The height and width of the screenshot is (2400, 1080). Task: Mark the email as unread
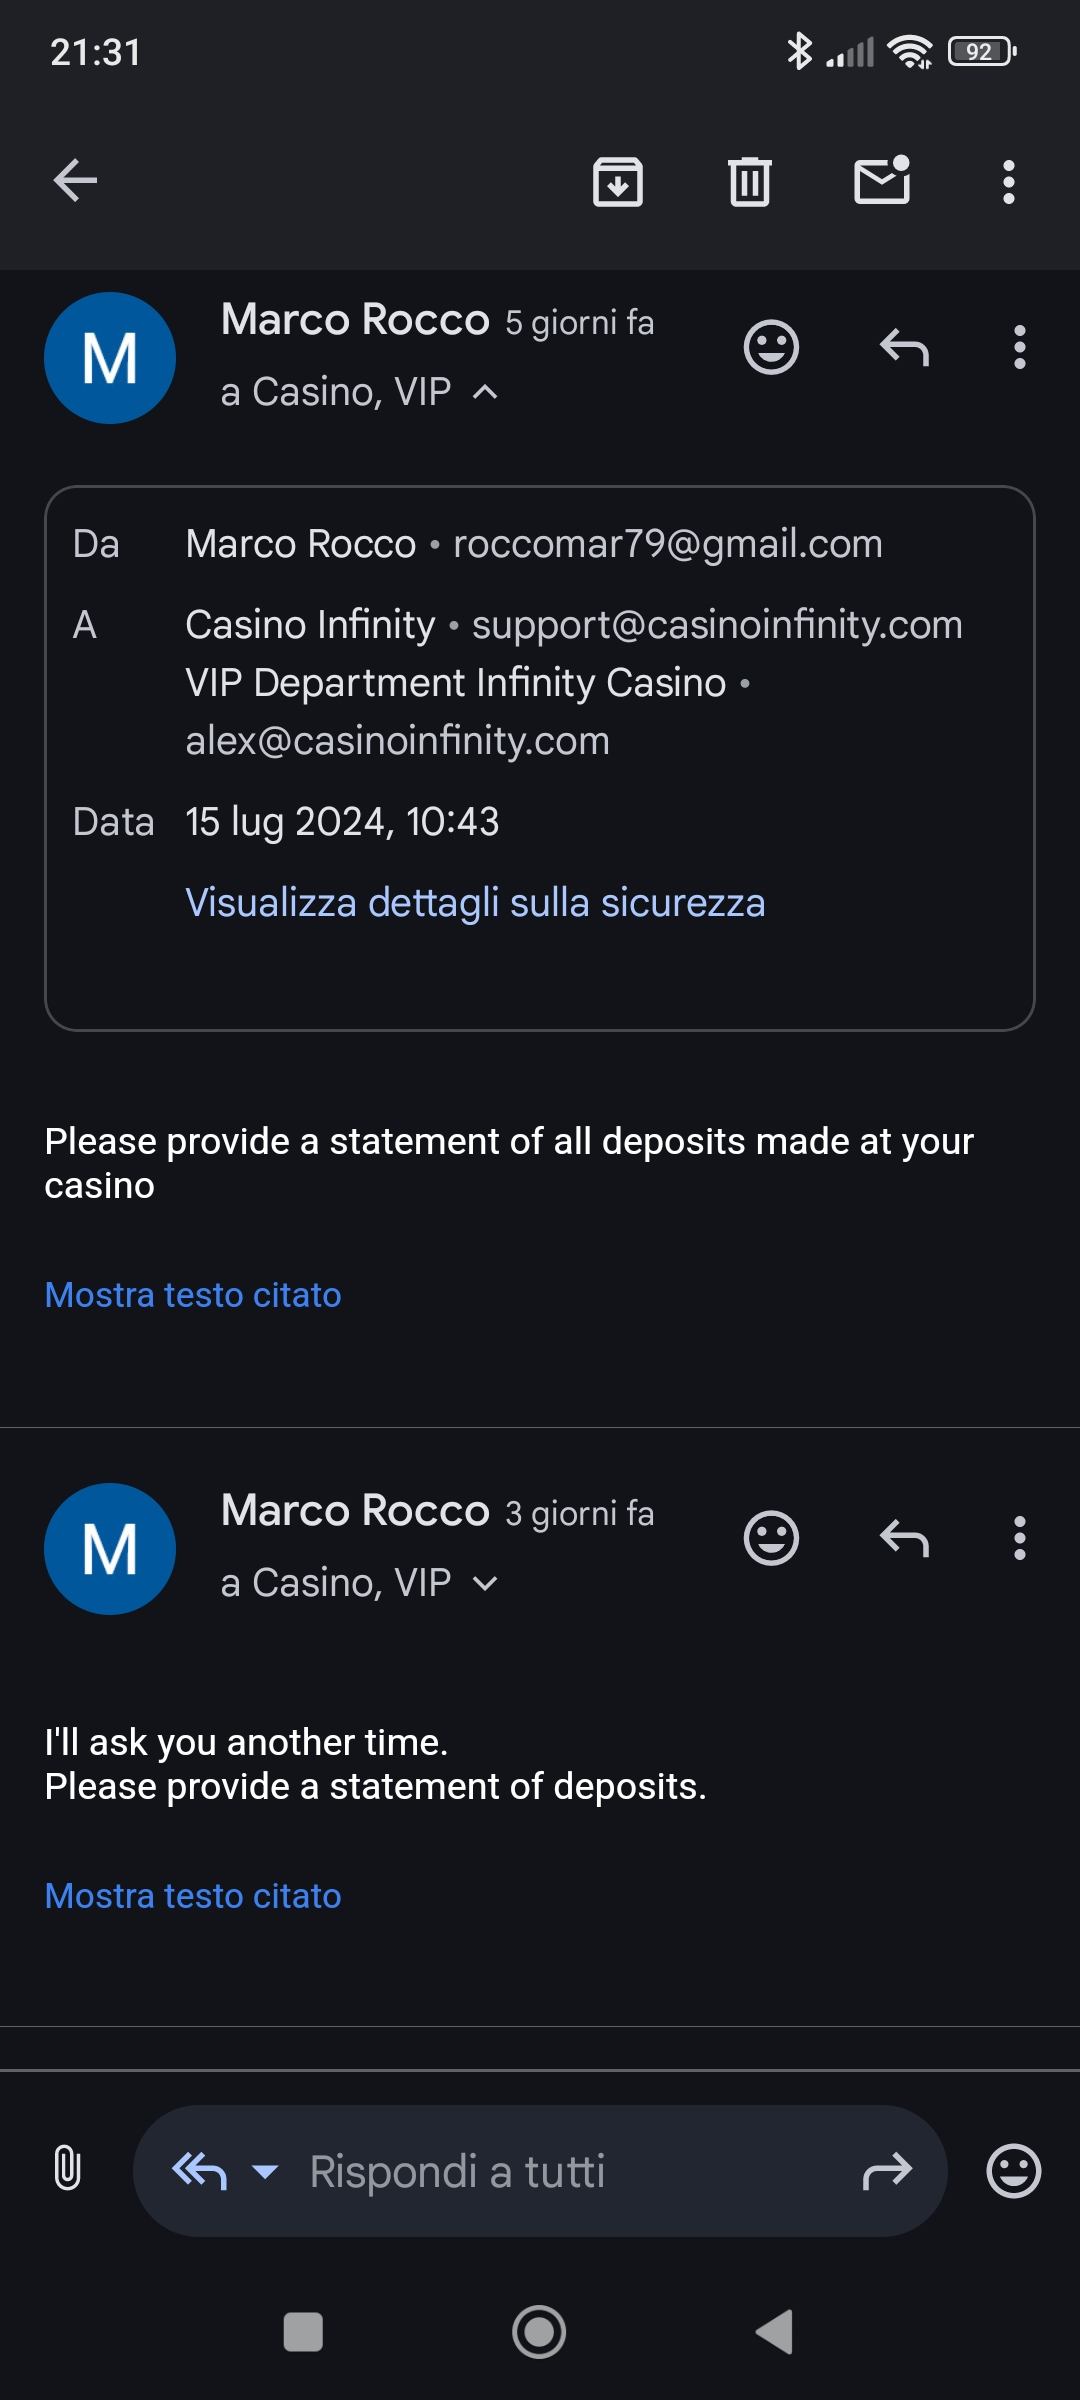(x=882, y=181)
